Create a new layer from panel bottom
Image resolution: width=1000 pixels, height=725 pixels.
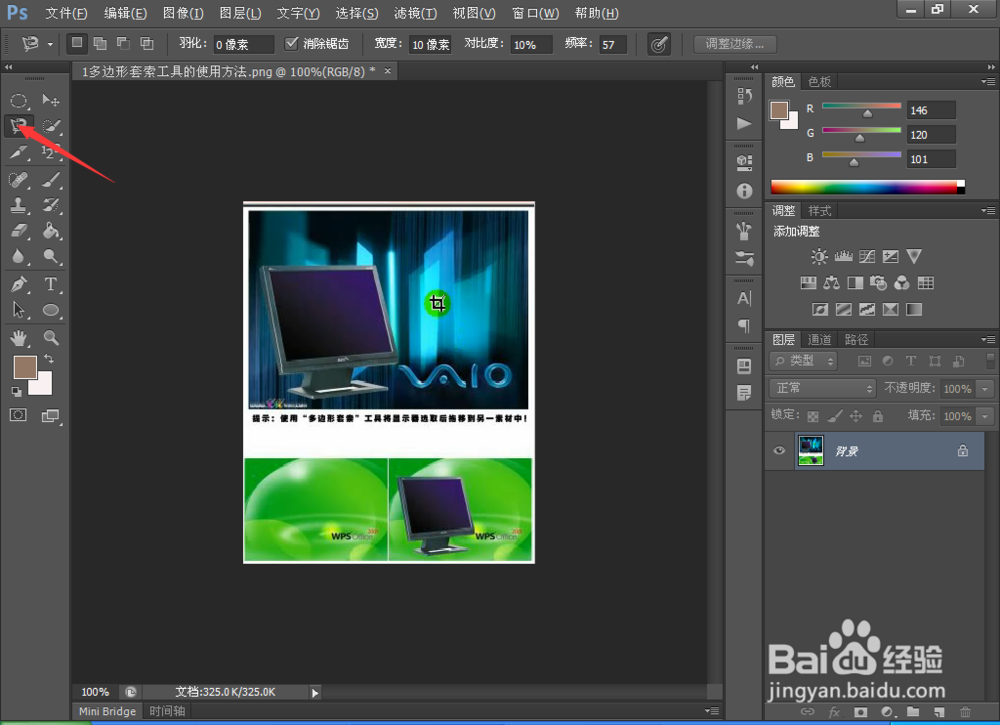(939, 712)
